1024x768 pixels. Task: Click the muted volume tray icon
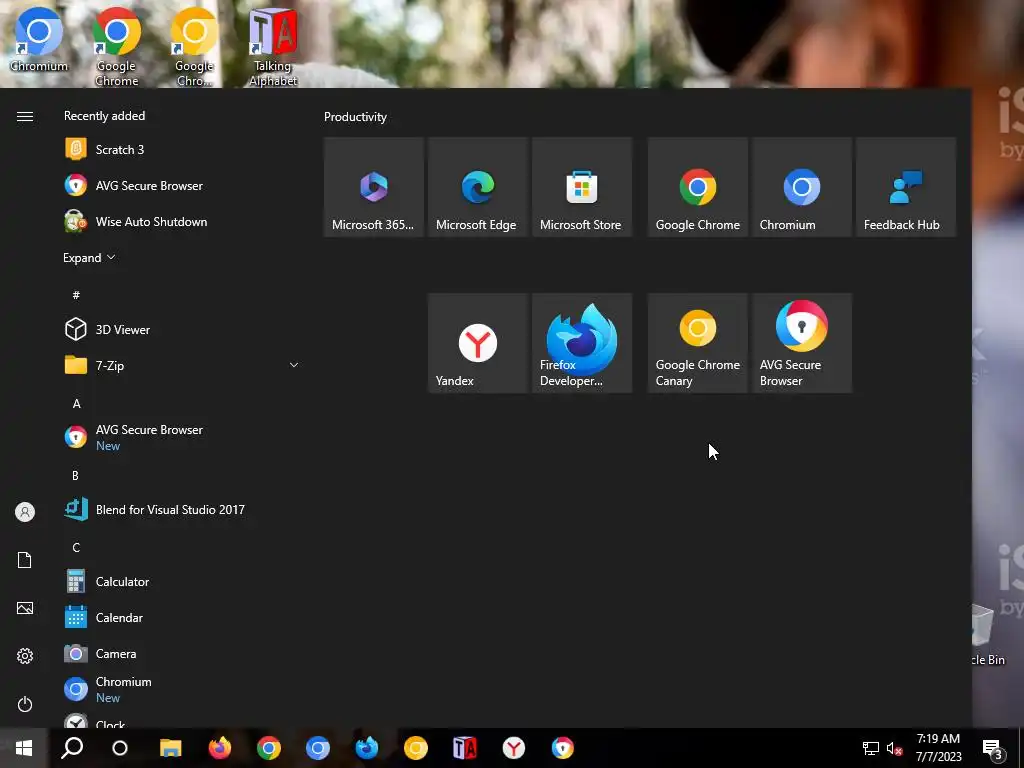895,748
